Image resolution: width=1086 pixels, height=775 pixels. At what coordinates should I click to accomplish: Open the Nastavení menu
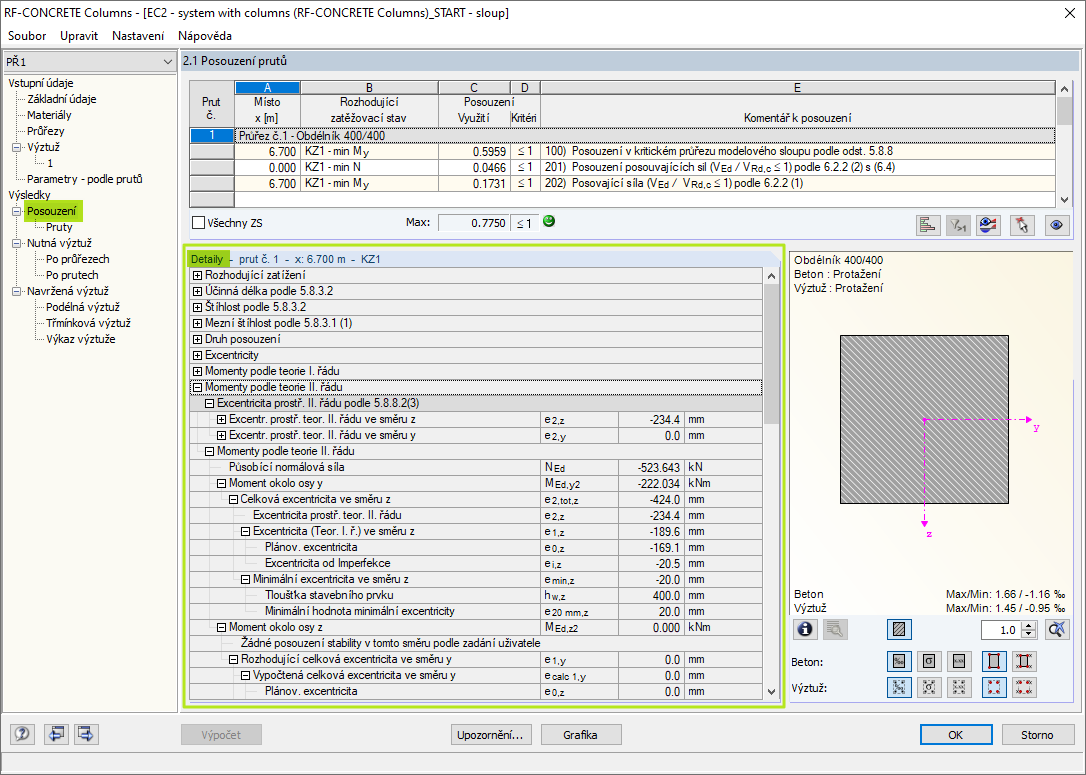[138, 35]
